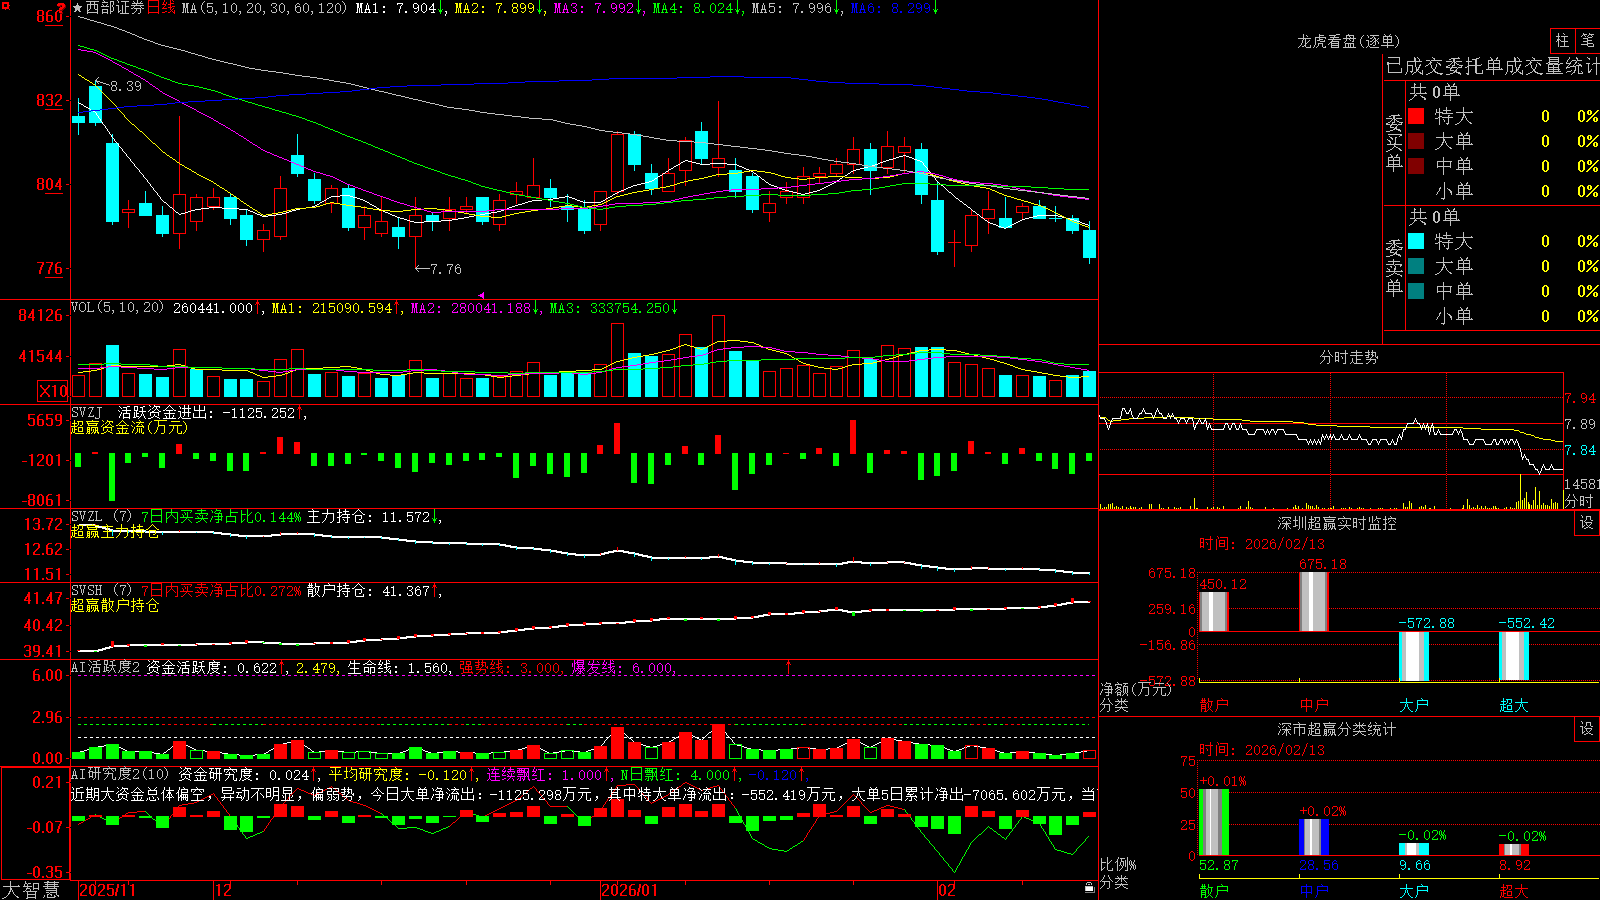This screenshot has width=1600, height=900.
Task: Click the 12 month marker on time axis
Action: [x=224, y=890]
